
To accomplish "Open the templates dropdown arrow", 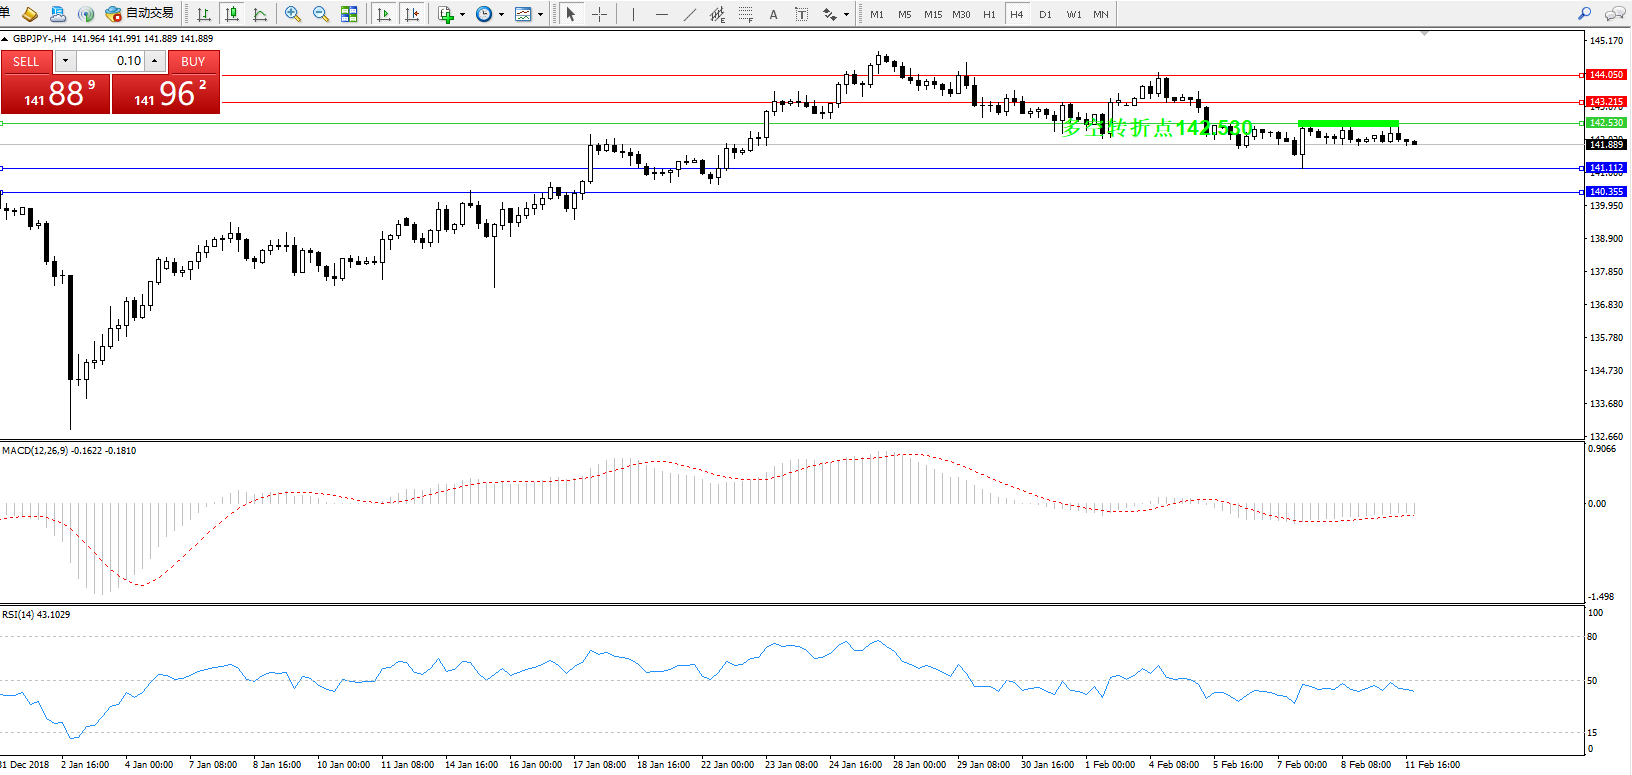I will click(x=540, y=15).
